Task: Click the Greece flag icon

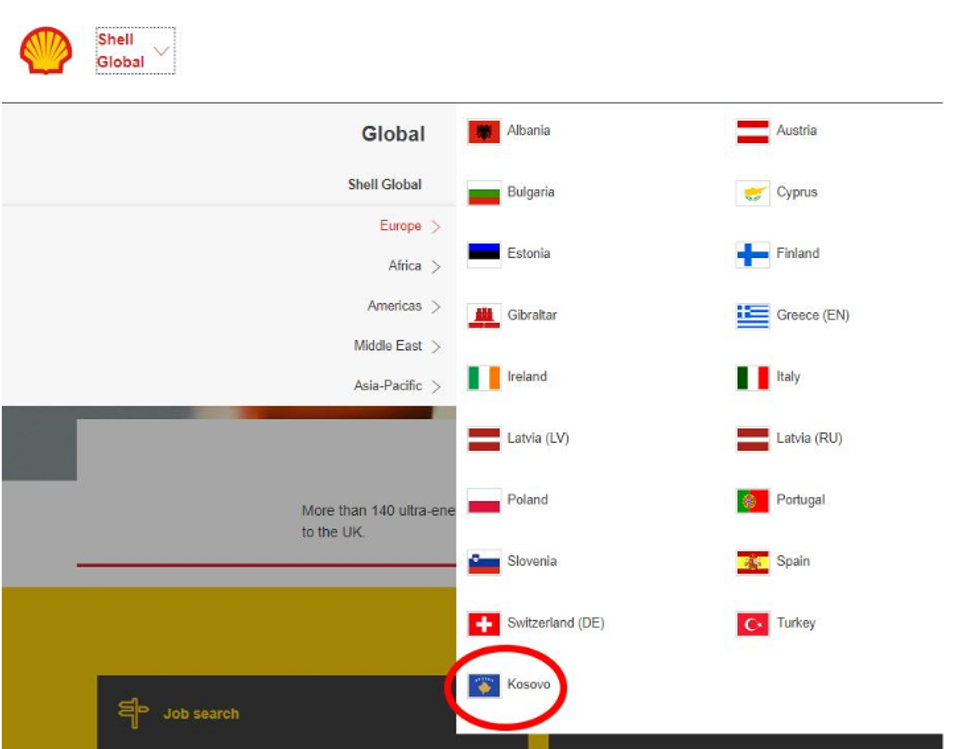Action: tap(752, 316)
